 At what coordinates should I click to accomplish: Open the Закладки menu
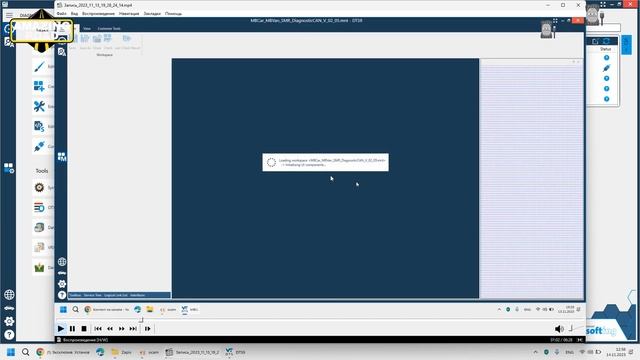pos(152,13)
